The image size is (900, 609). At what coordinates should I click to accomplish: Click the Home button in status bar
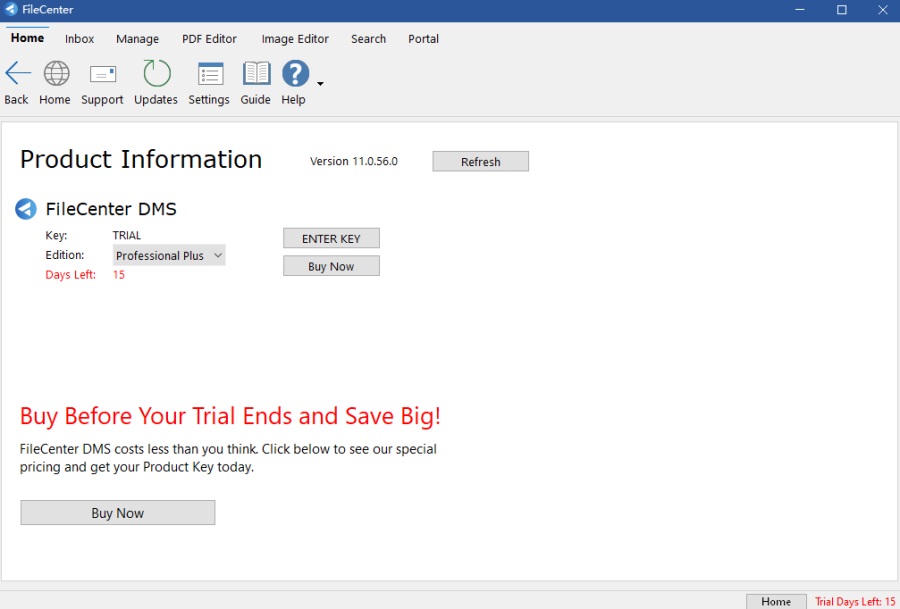click(x=776, y=602)
